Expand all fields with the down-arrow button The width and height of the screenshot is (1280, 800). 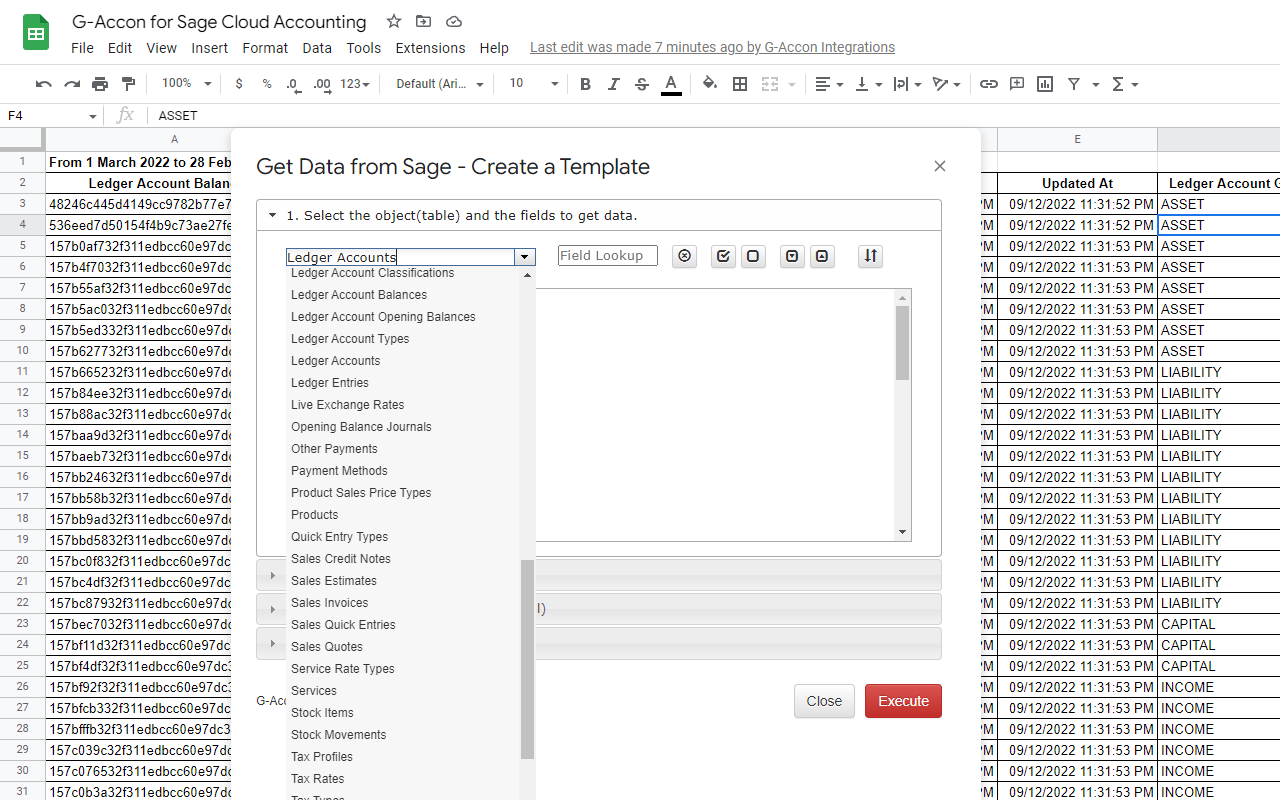[x=792, y=256]
